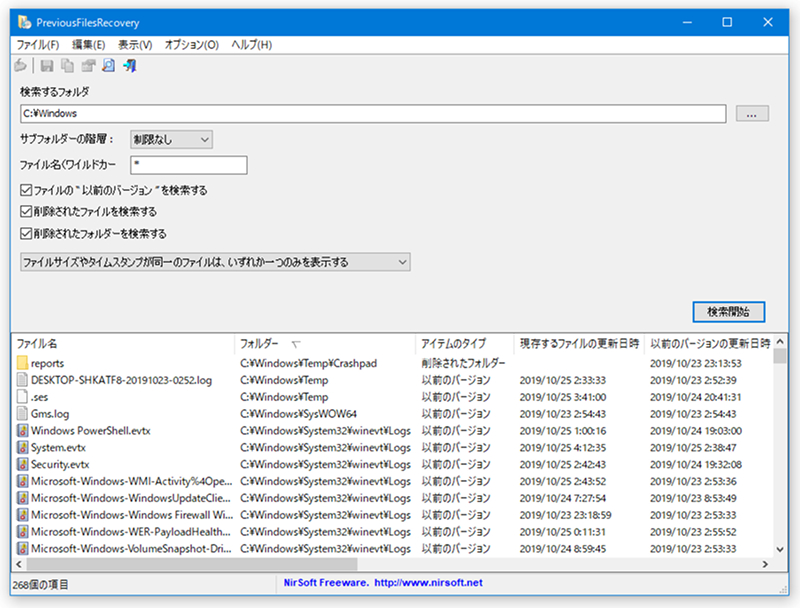
Task: Select the reports row name
Action: 47,363
